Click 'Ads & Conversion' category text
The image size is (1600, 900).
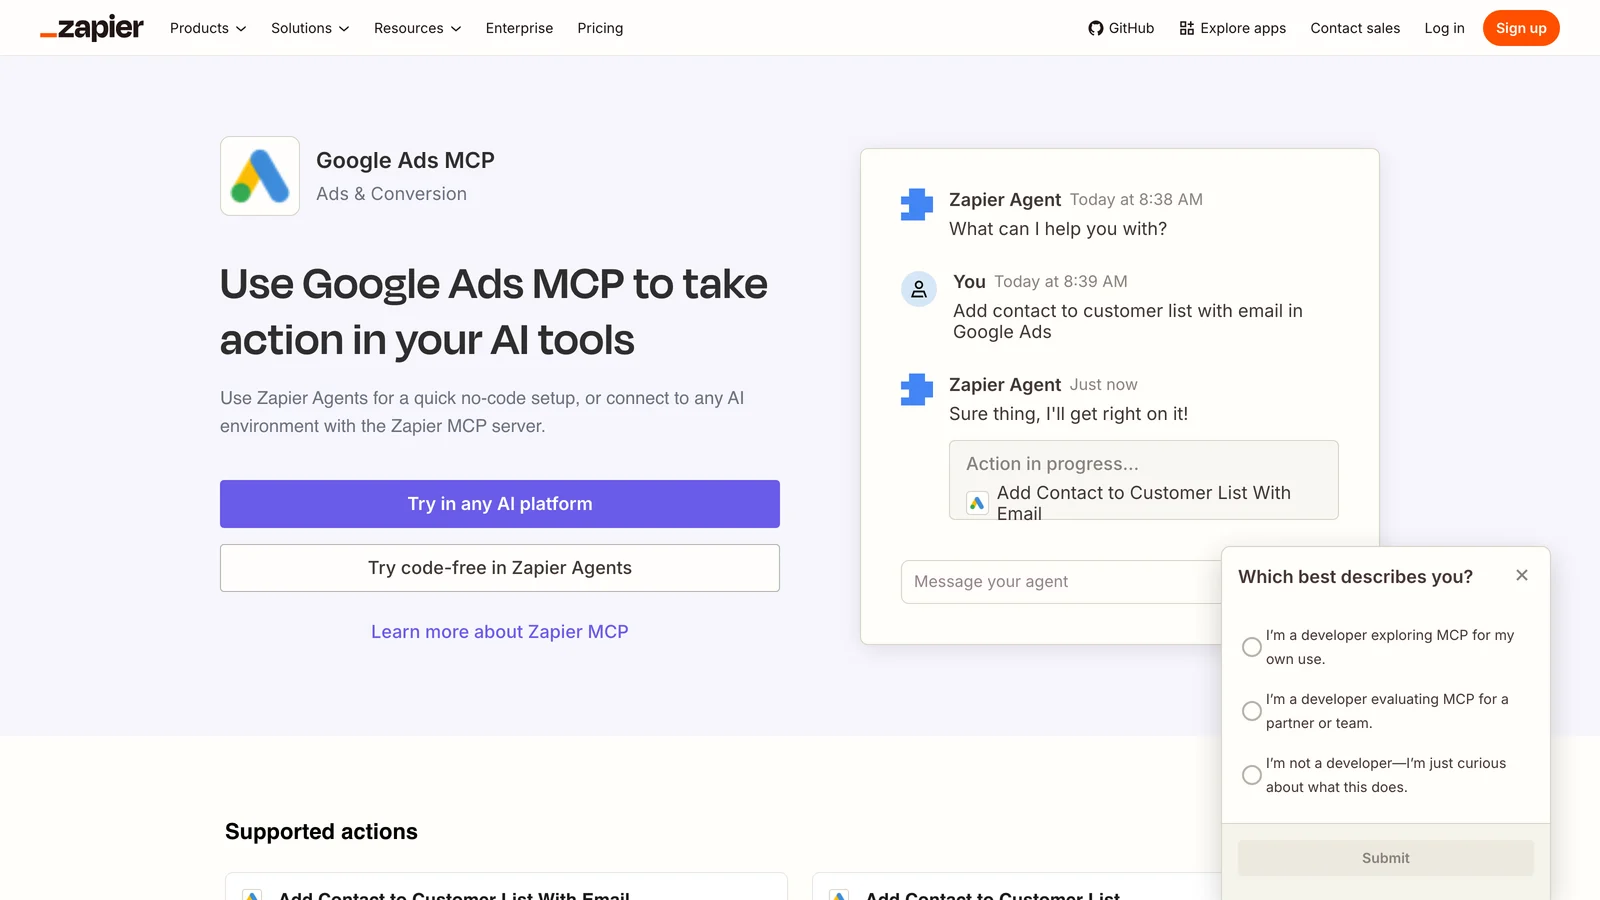pyautogui.click(x=391, y=194)
